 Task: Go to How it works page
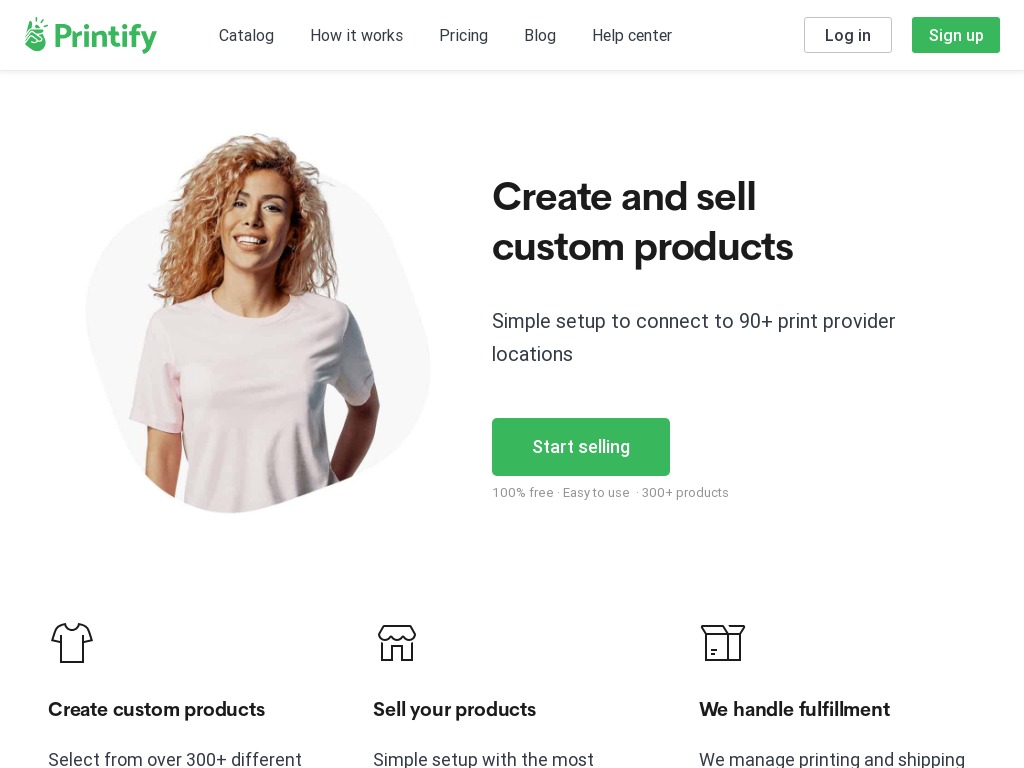point(357,35)
